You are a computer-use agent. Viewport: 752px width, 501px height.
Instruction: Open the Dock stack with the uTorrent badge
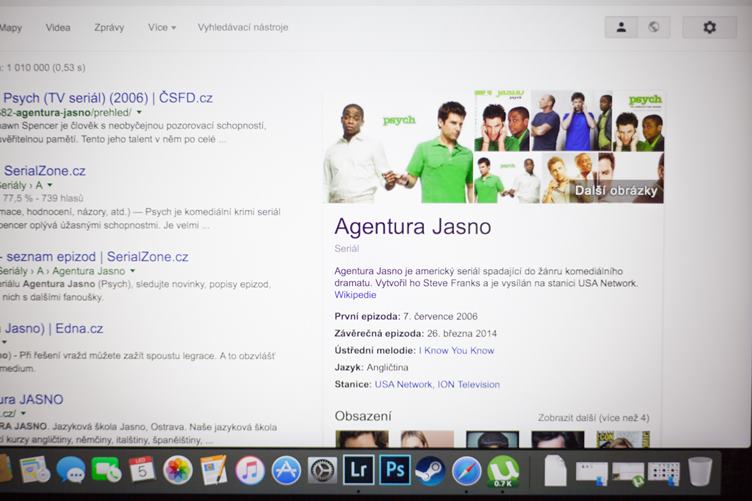(629, 474)
